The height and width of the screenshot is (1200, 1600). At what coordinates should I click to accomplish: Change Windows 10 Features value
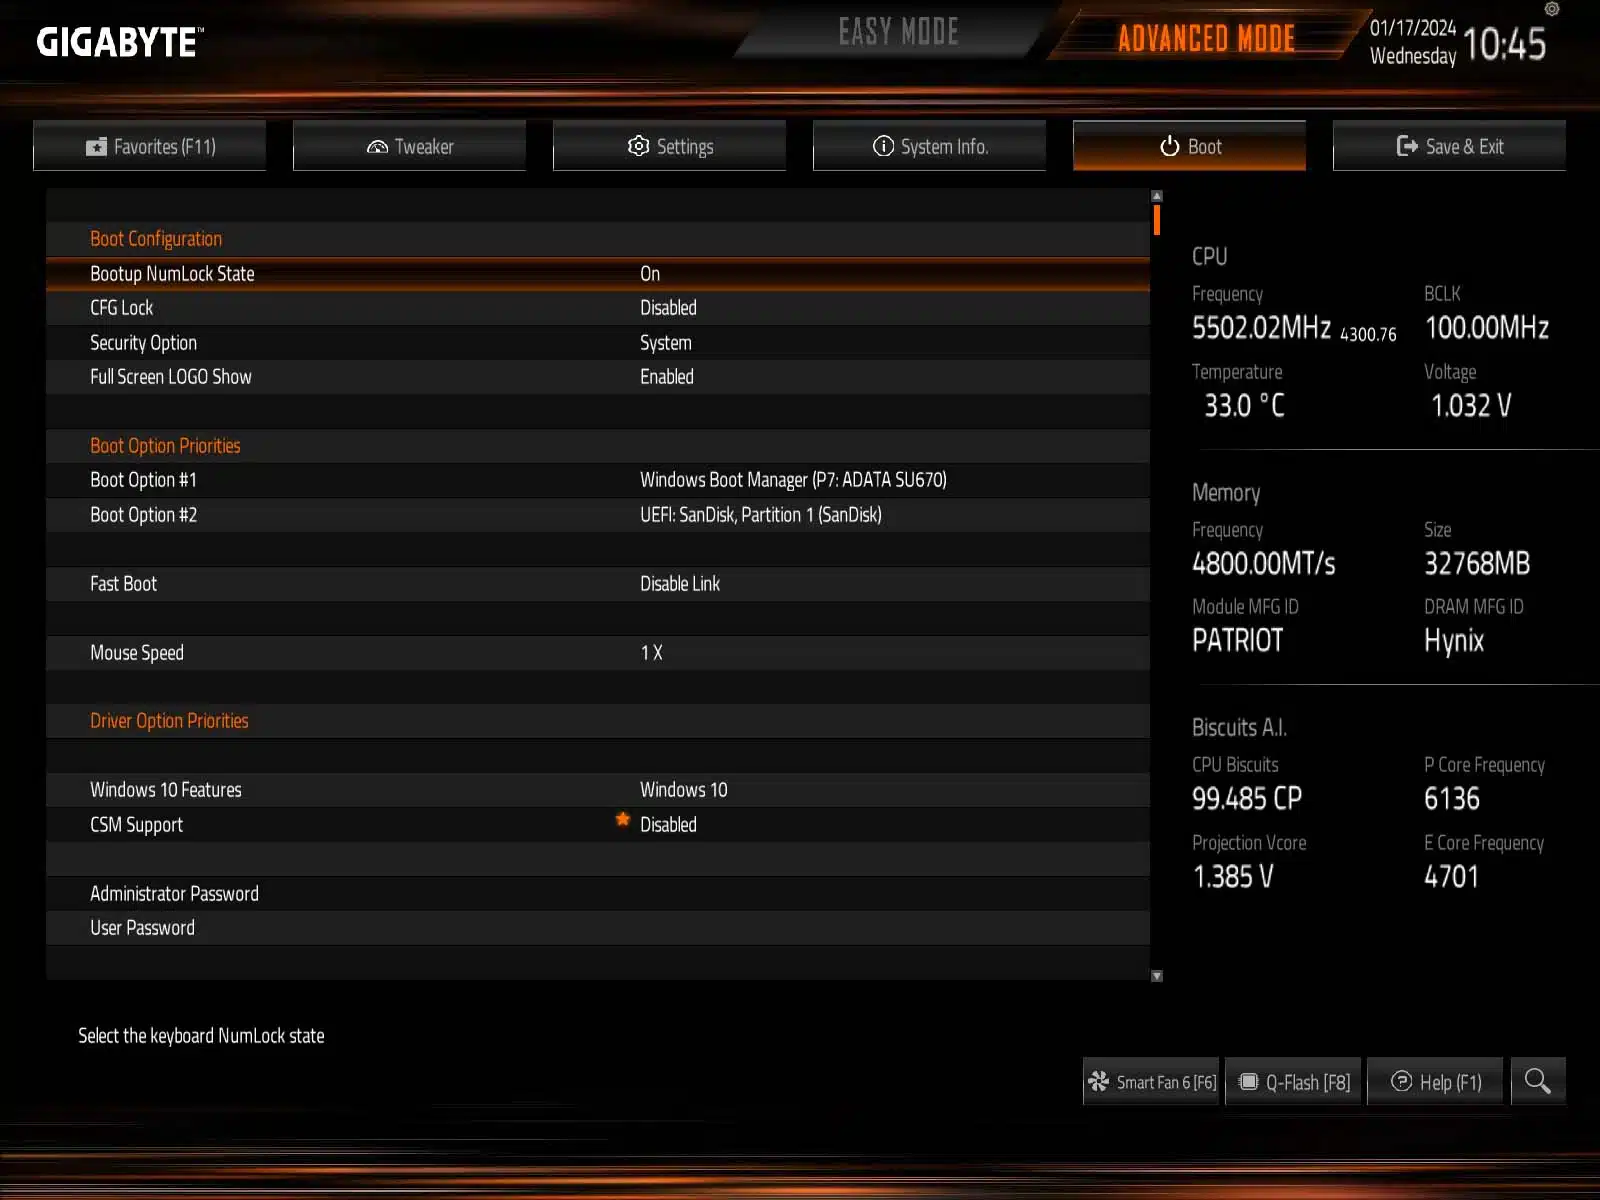click(684, 790)
